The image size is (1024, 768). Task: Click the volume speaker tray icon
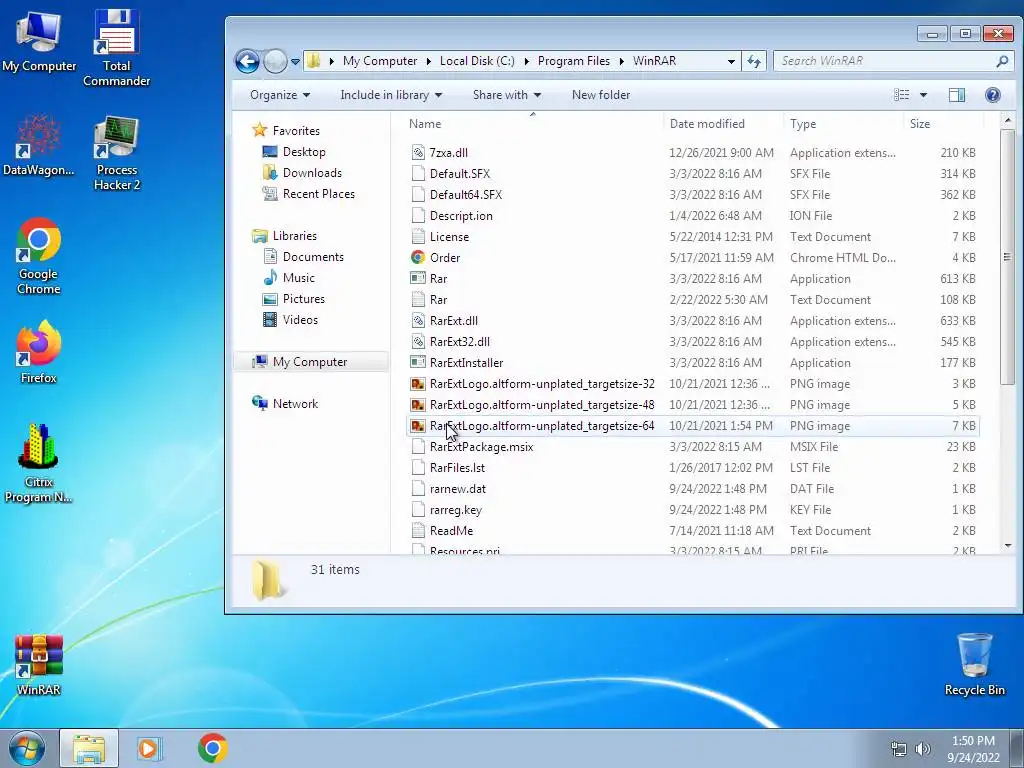click(923, 749)
